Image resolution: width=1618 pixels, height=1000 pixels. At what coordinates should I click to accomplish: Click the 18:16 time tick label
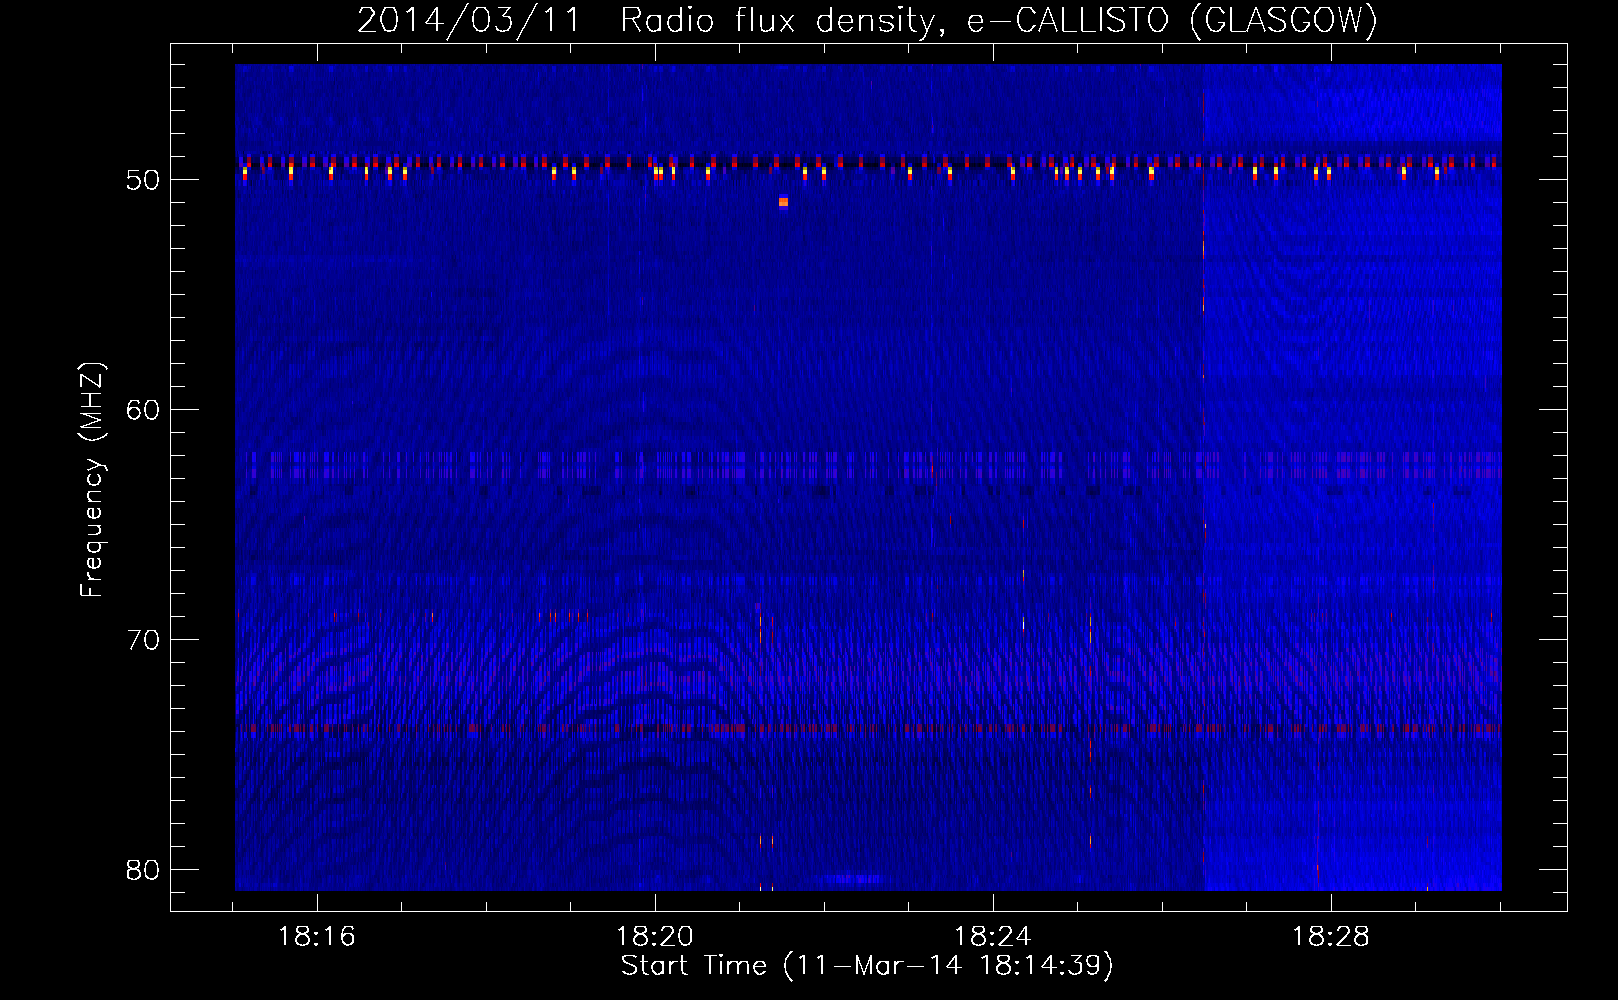click(x=317, y=937)
